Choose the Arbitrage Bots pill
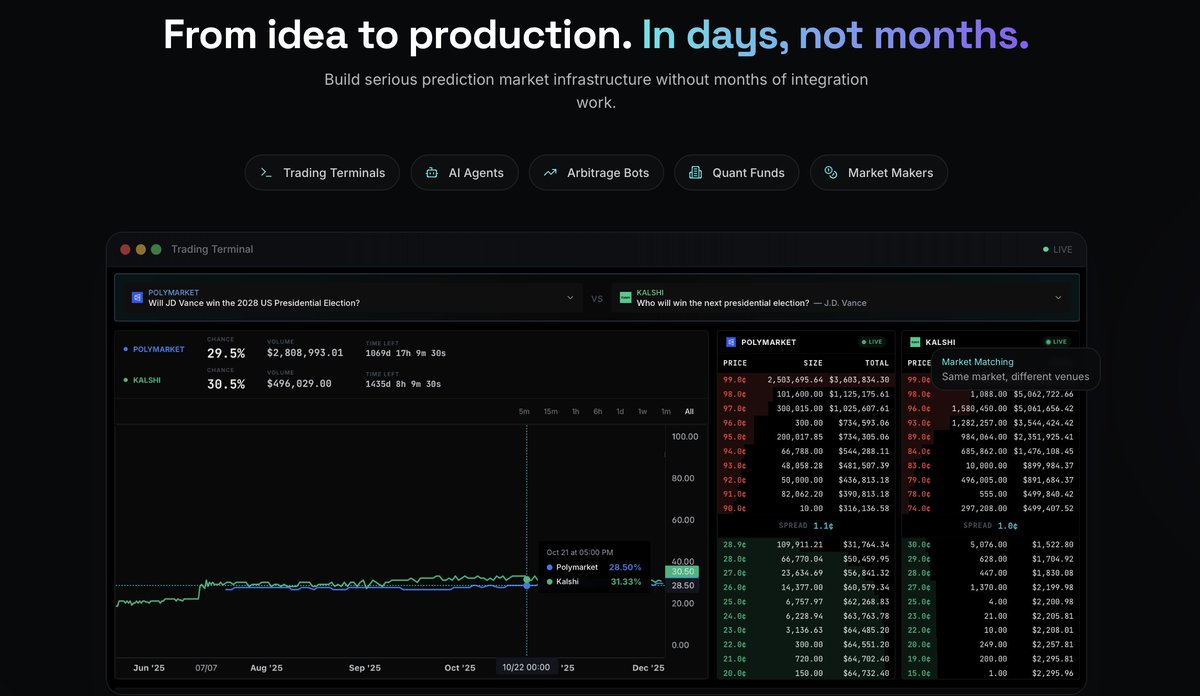This screenshot has width=1200, height=696. [596, 173]
